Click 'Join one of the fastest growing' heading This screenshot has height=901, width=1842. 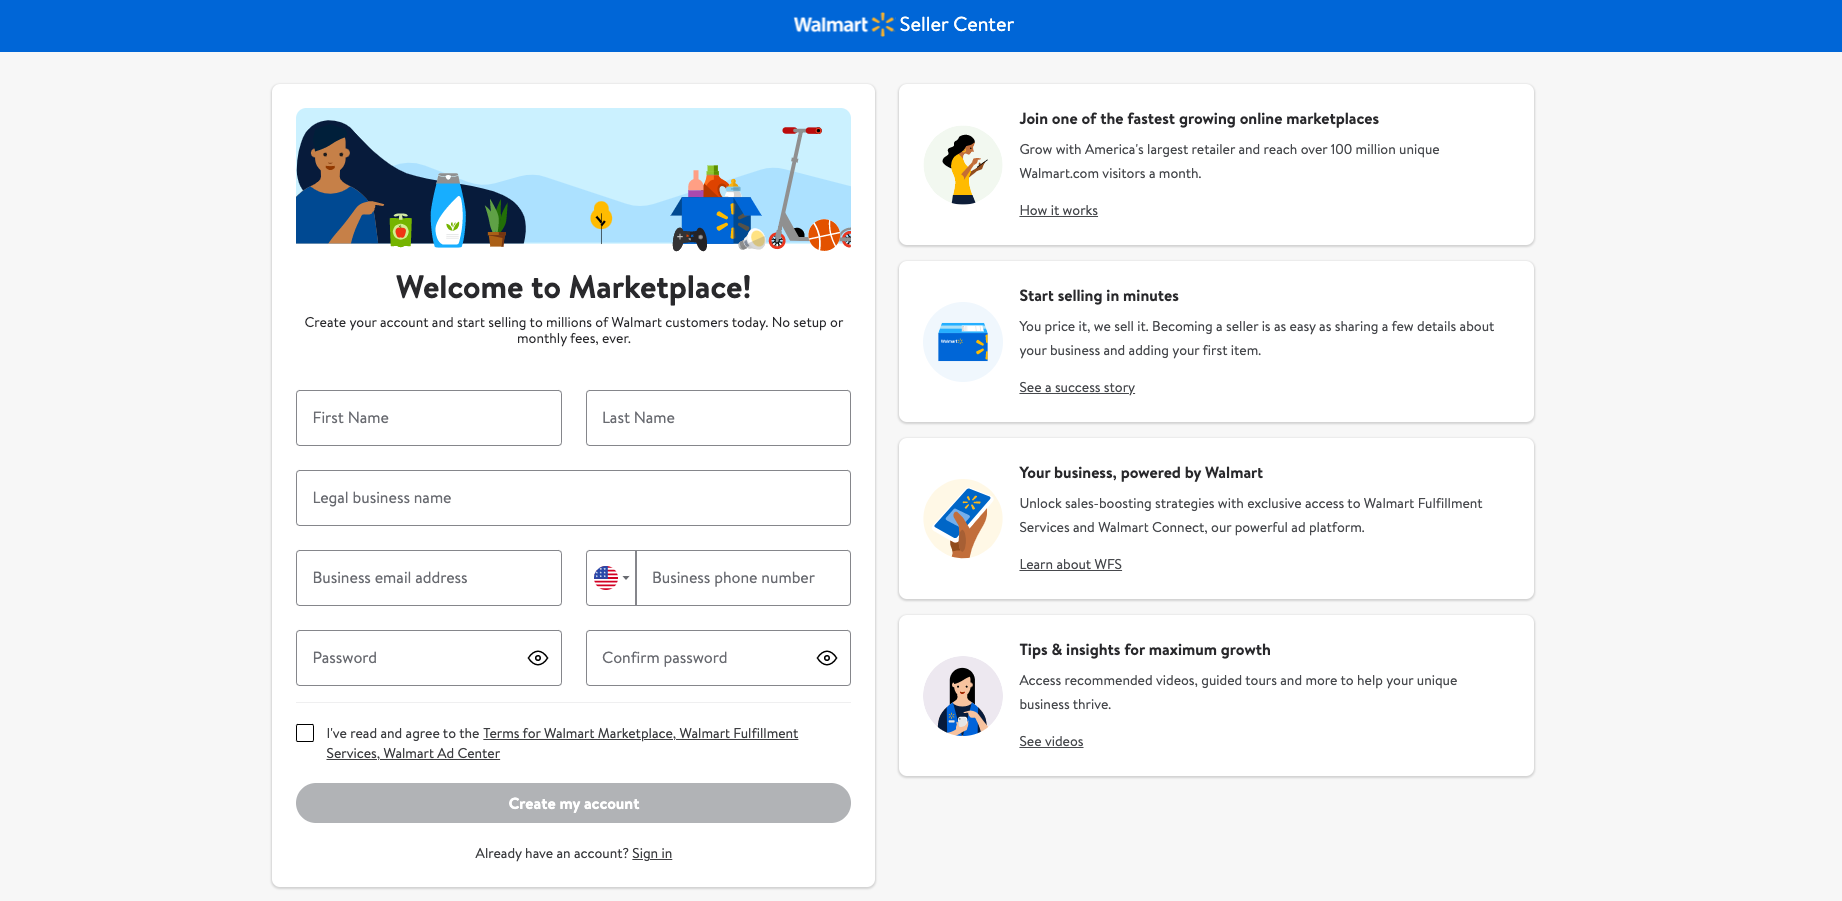tap(1199, 119)
